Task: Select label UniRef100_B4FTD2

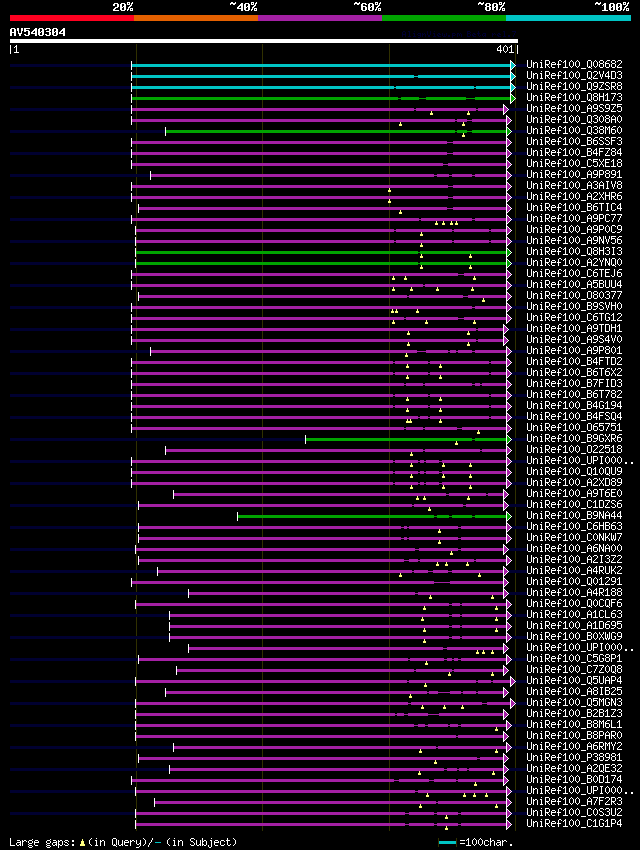Action: tap(574, 361)
